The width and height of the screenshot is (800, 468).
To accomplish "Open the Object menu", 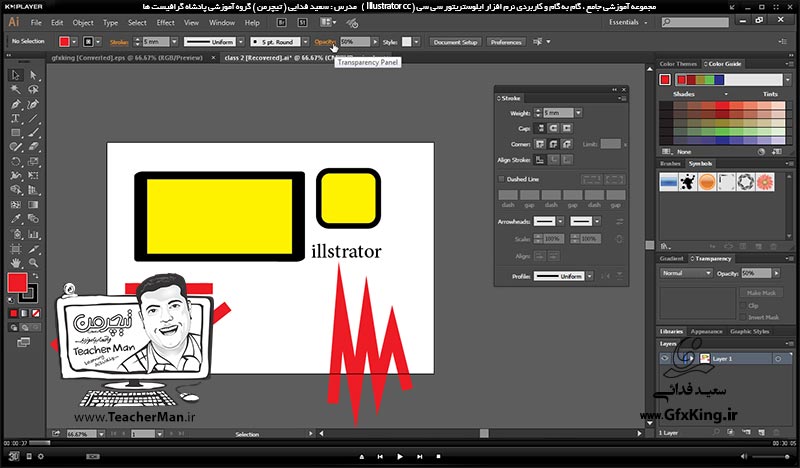I will point(83,22).
